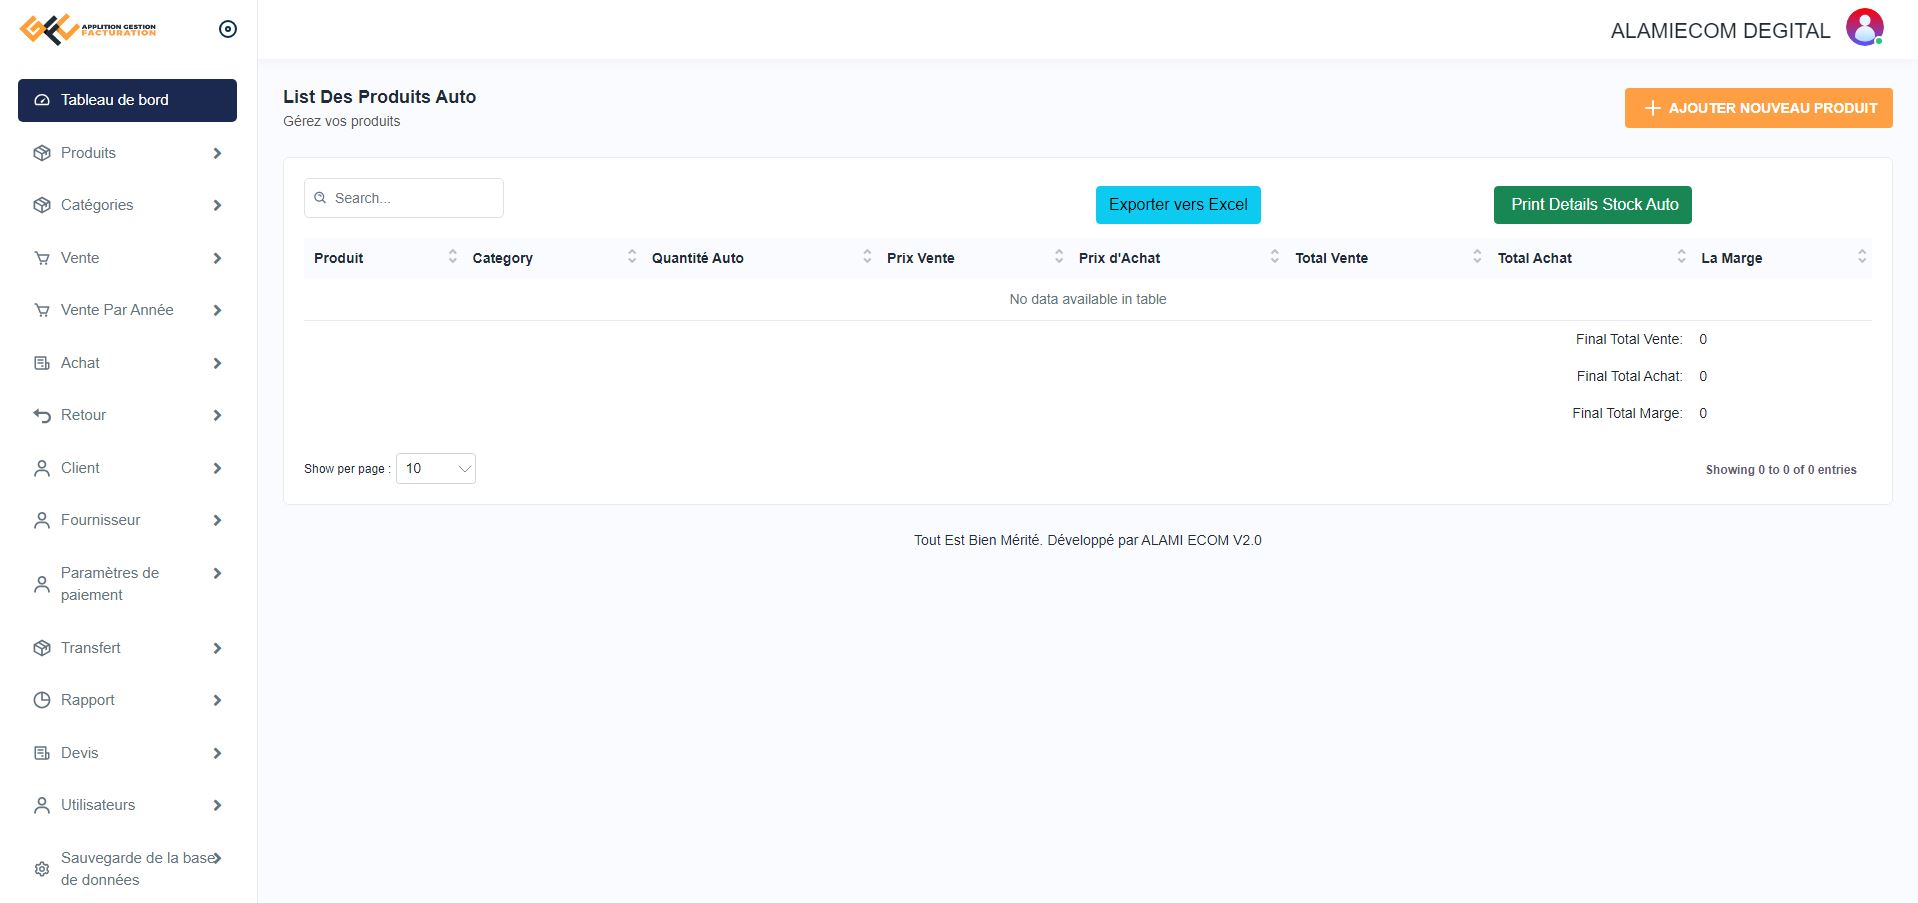Click the Client person icon
The width and height of the screenshot is (1918, 903).
[42, 468]
